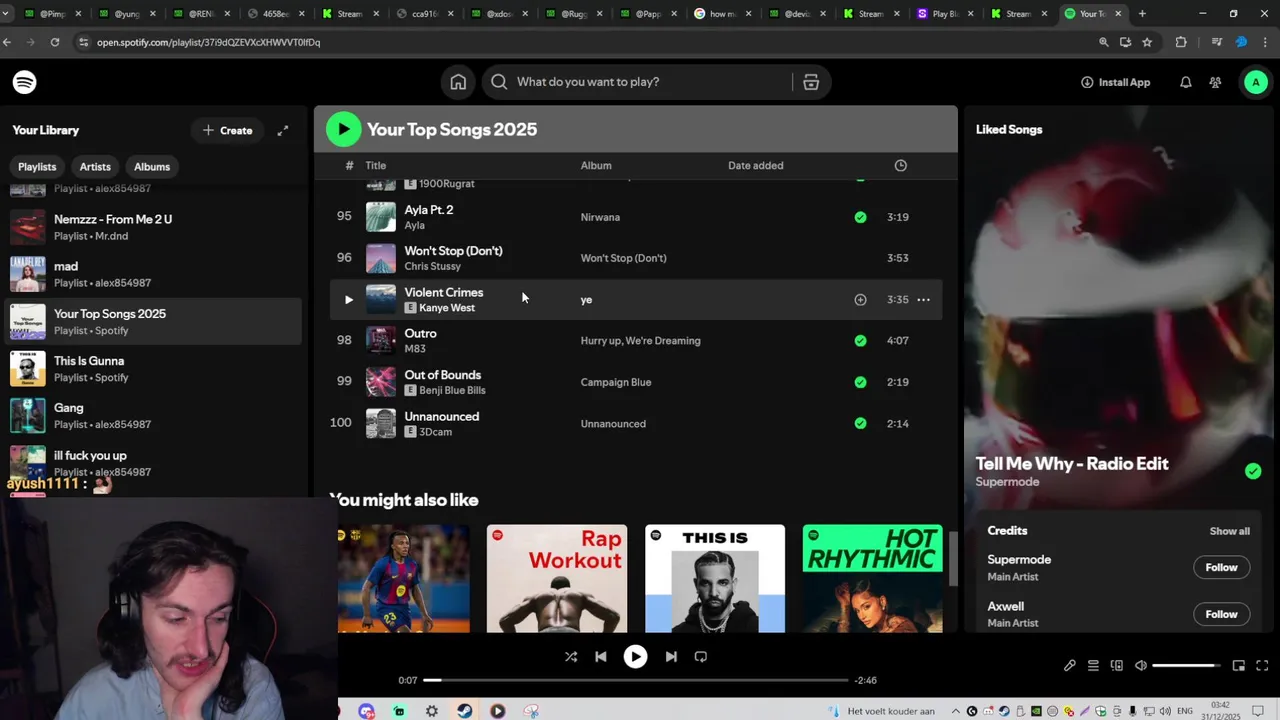Filter library by Playlists
This screenshot has width=1280, height=720.
tap(37, 167)
